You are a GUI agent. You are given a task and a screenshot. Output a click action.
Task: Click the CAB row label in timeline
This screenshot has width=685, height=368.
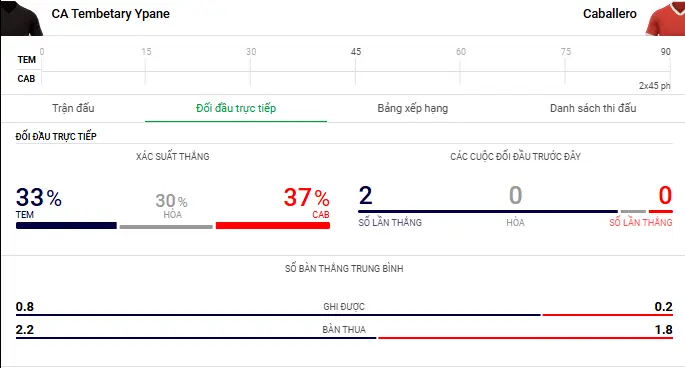tap(26, 79)
